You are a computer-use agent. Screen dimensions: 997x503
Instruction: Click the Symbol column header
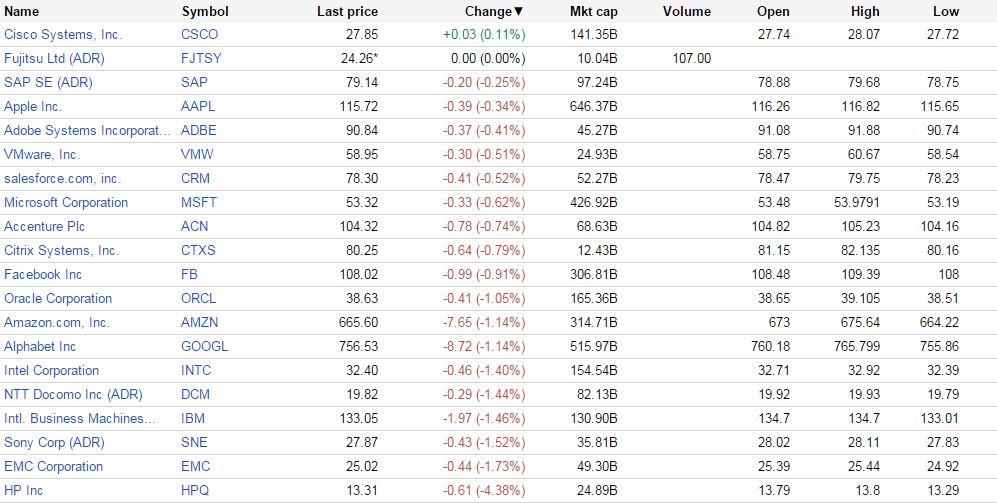point(204,12)
